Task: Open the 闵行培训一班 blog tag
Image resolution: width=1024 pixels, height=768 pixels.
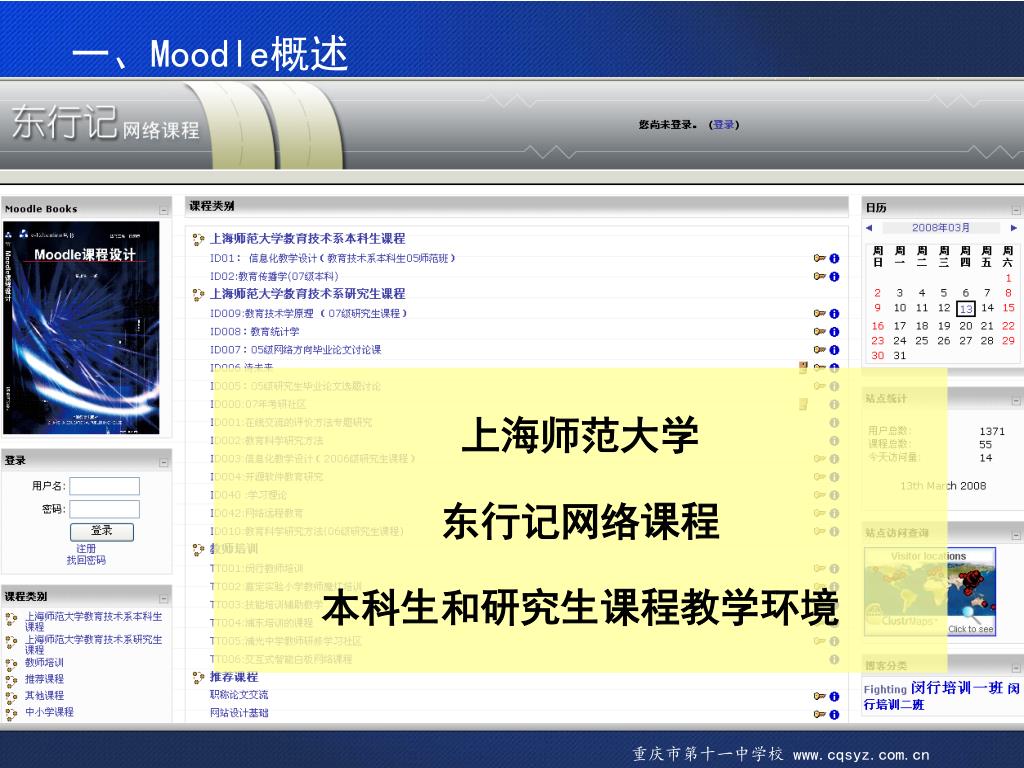Action: pyautogui.click(x=957, y=688)
